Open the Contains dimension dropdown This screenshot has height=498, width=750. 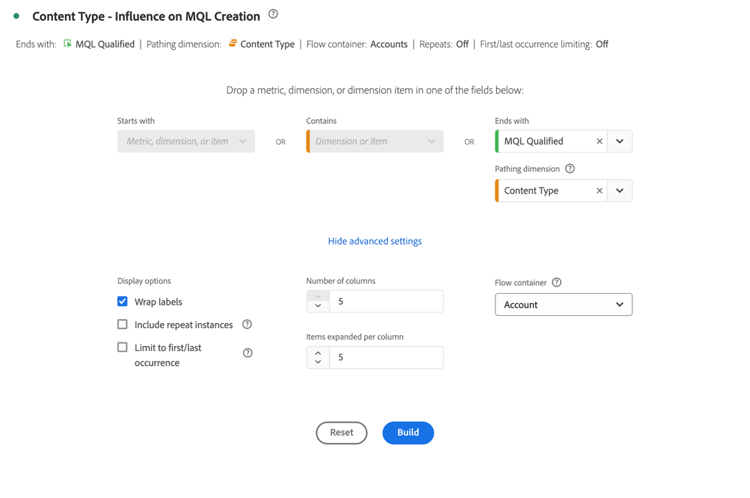375,141
